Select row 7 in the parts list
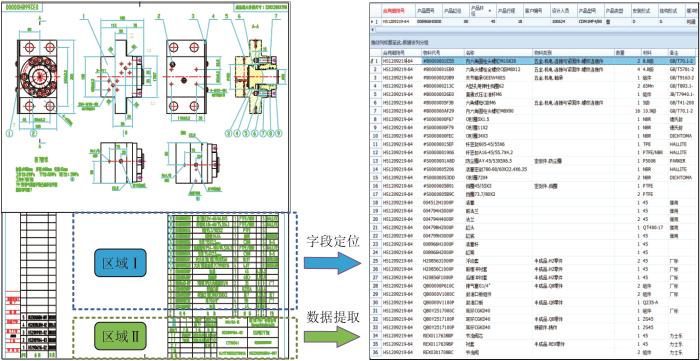The height and width of the screenshot is (361, 700). (x=535, y=110)
